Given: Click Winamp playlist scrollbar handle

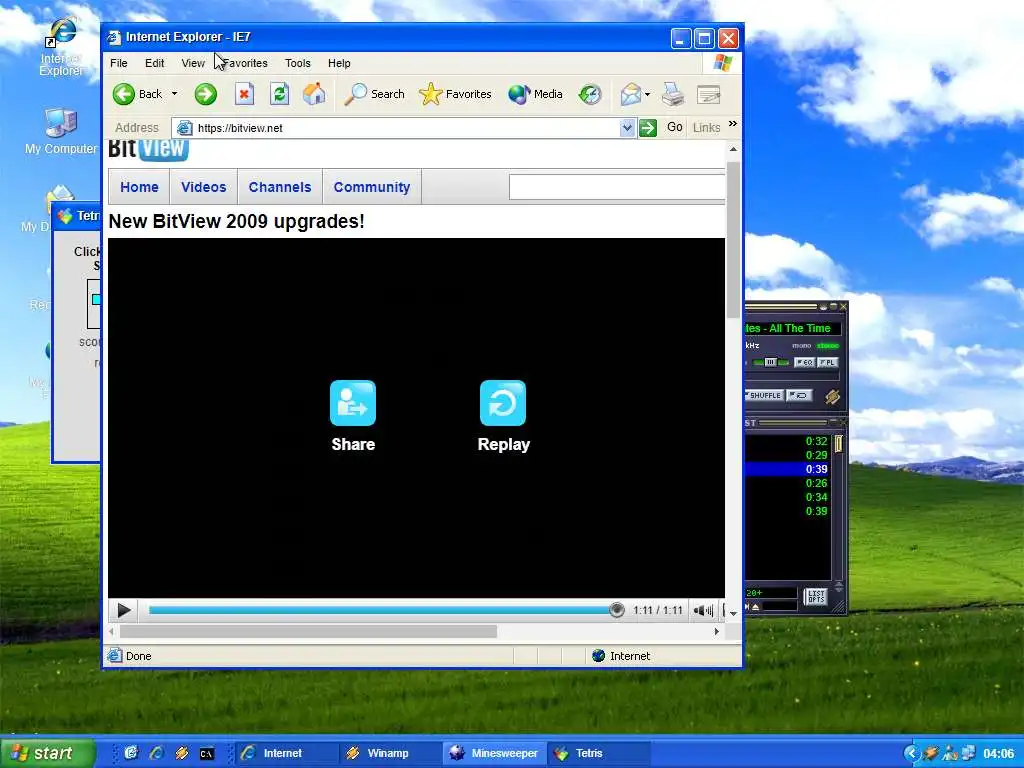Looking at the screenshot, I should (x=839, y=444).
